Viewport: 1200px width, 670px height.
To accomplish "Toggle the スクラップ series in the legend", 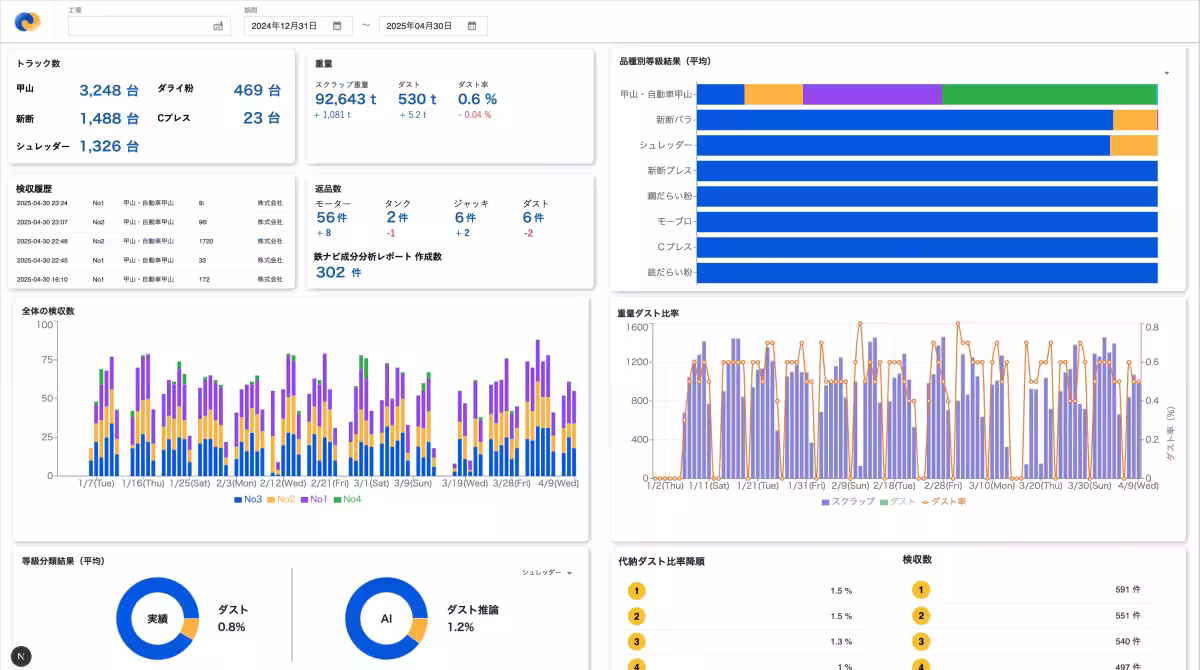I will pos(849,501).
